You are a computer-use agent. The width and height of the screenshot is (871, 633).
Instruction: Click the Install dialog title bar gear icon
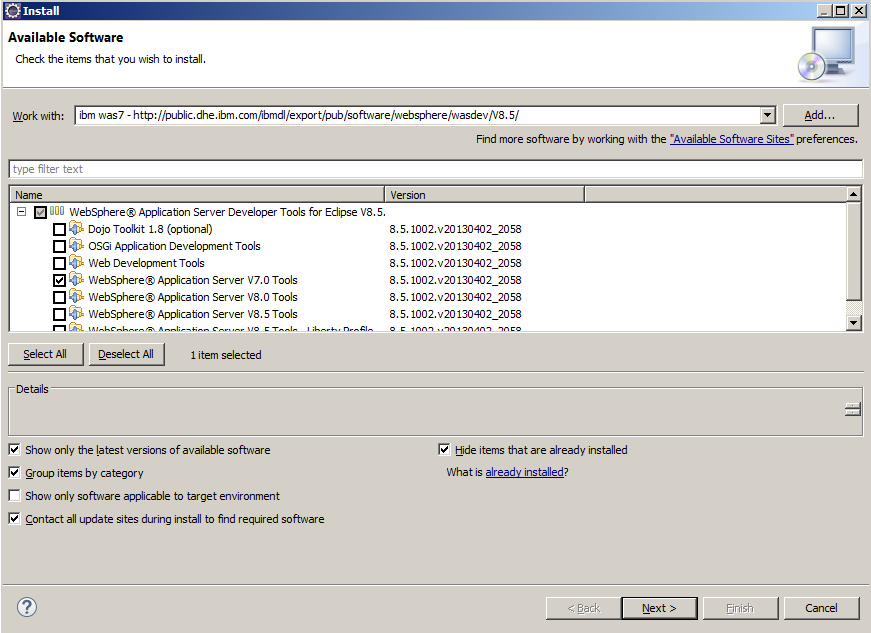12,11
